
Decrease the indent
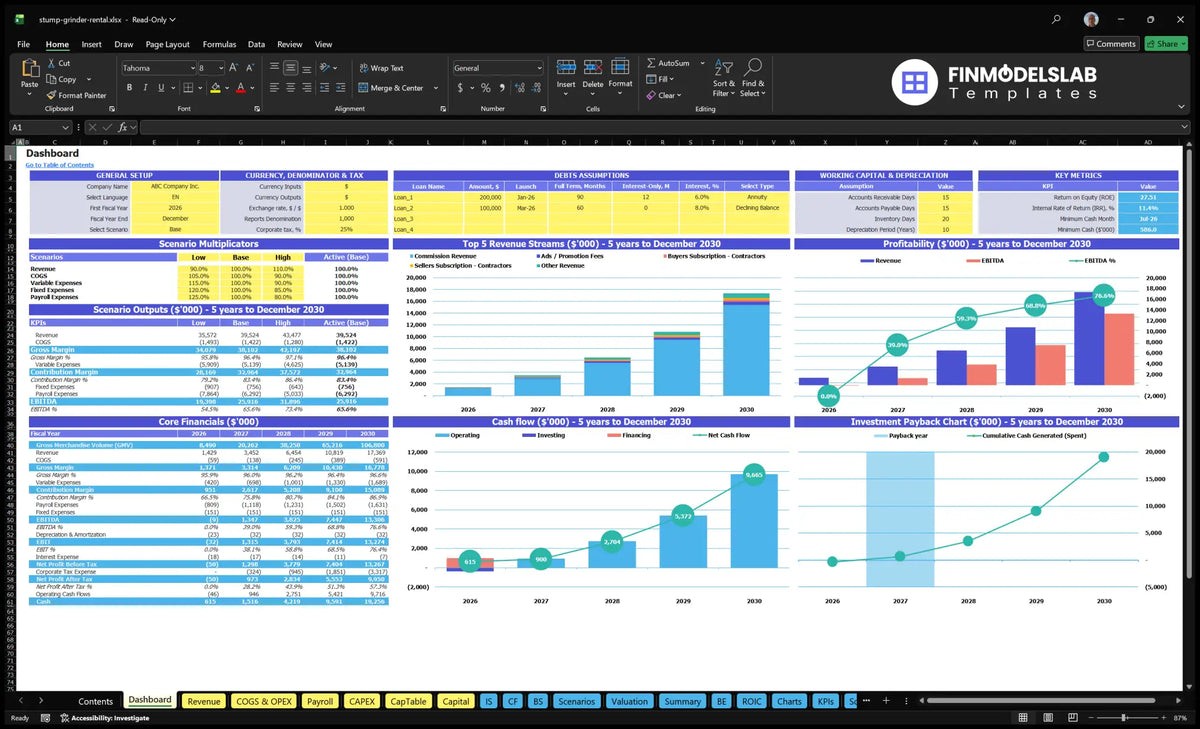point(326,88)
